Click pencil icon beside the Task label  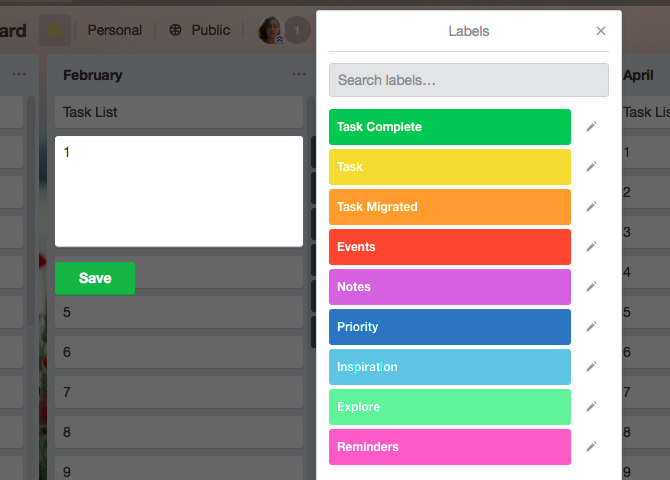click(x=591, y=167)
